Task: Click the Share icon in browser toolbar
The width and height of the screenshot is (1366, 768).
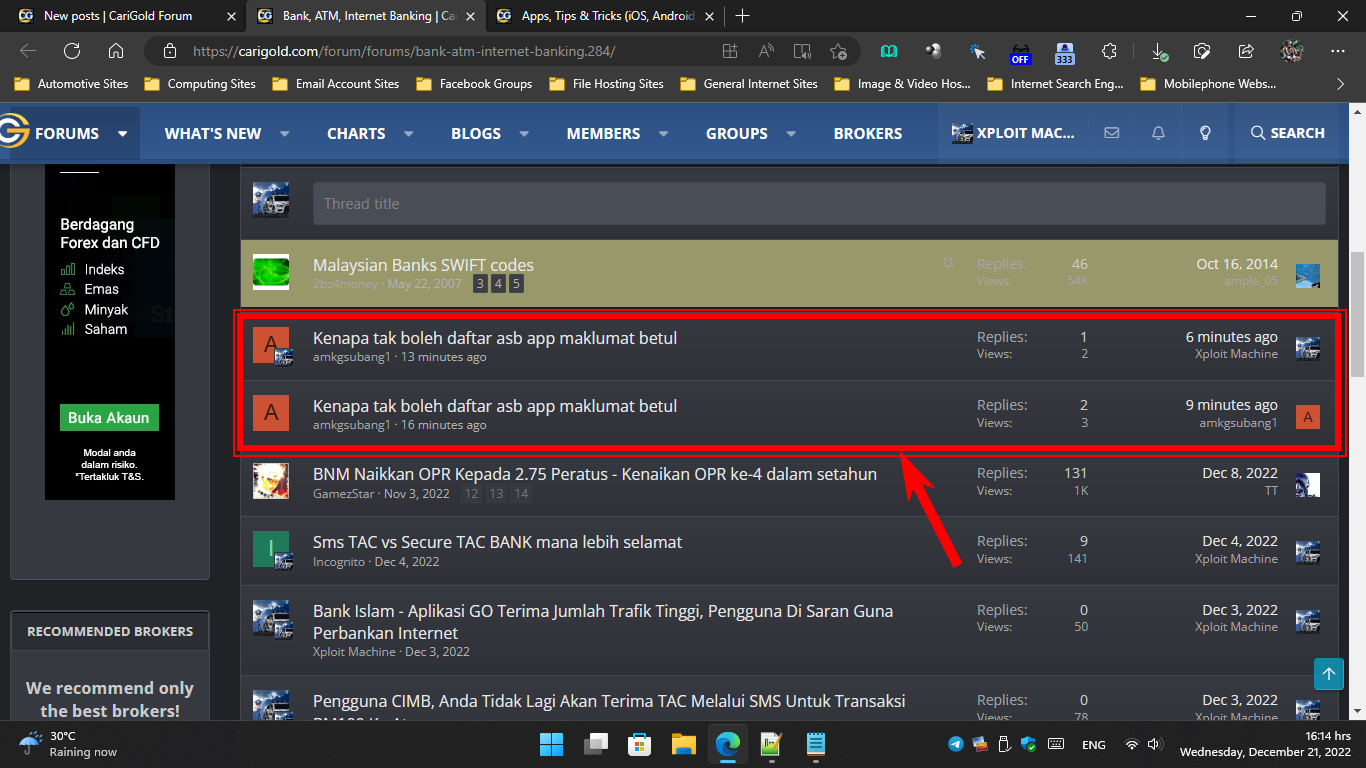Action: (x=1246, y=51)
